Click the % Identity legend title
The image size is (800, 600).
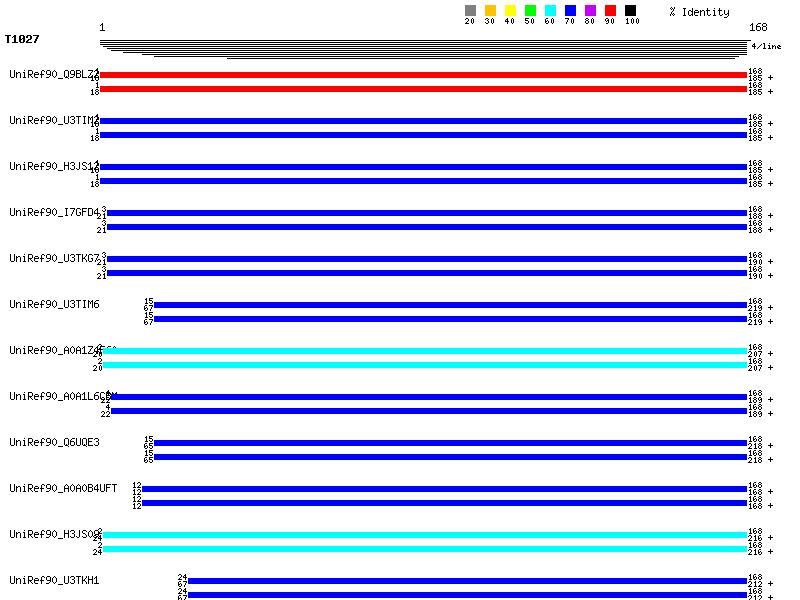(x=699, y=12)
